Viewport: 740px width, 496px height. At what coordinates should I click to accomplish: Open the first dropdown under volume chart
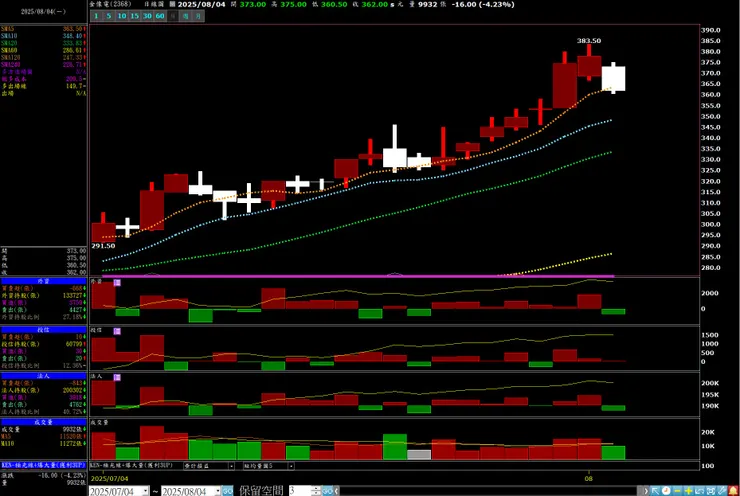click(209, 466)
